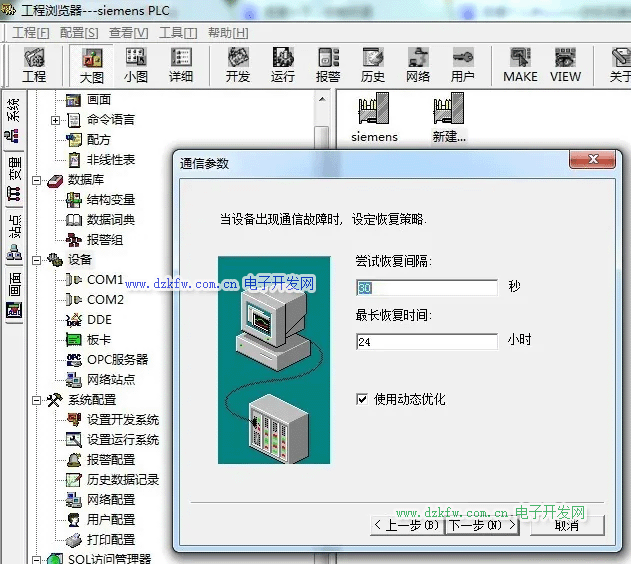Image resolution: width=631 pixels, height=564 pixels.
Task: Click the MAKE toolbar button
Action: tap(520, 65)
